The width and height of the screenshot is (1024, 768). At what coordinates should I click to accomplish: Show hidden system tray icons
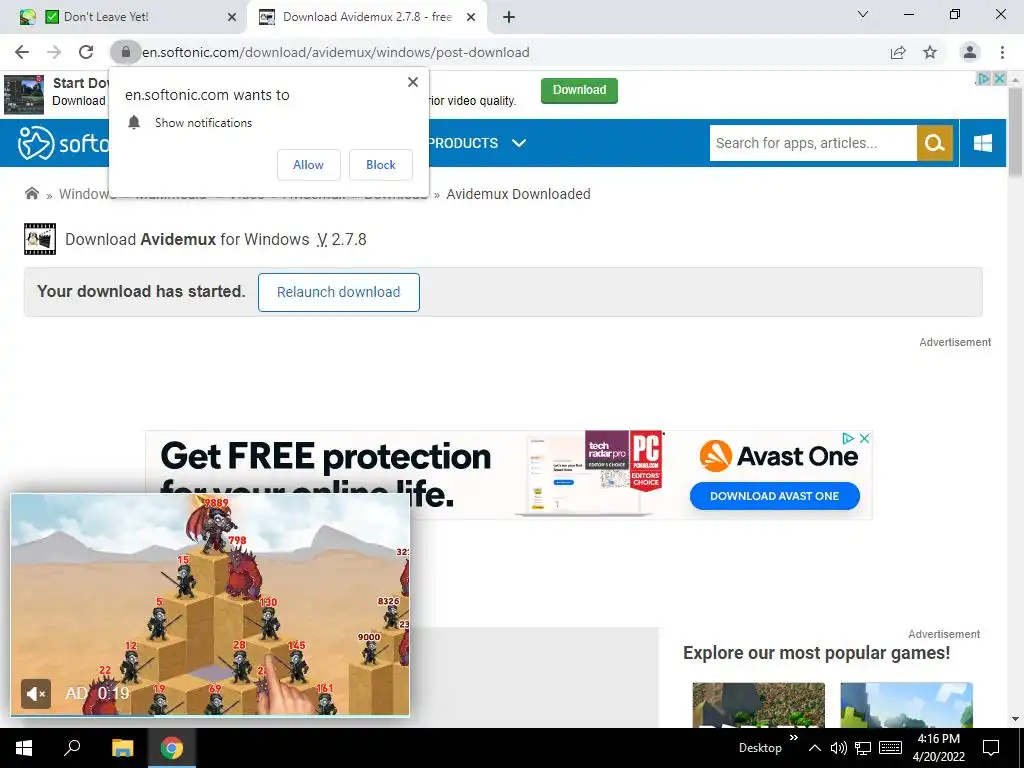pos(814,748)
